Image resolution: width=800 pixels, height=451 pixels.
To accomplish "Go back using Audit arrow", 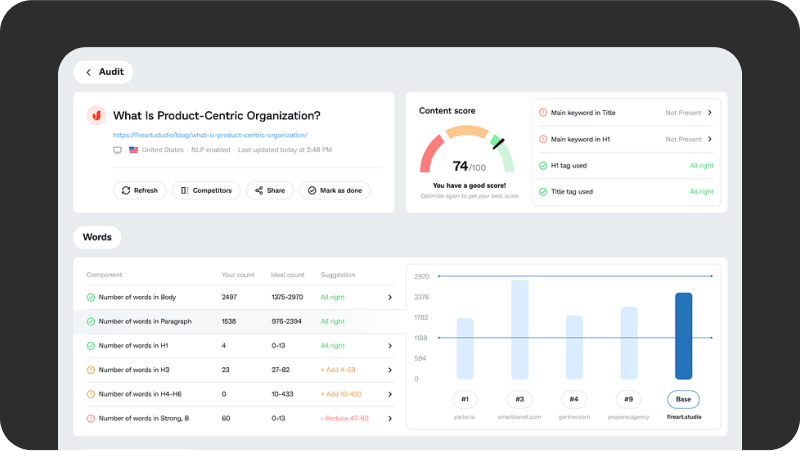I will (88, 72).
